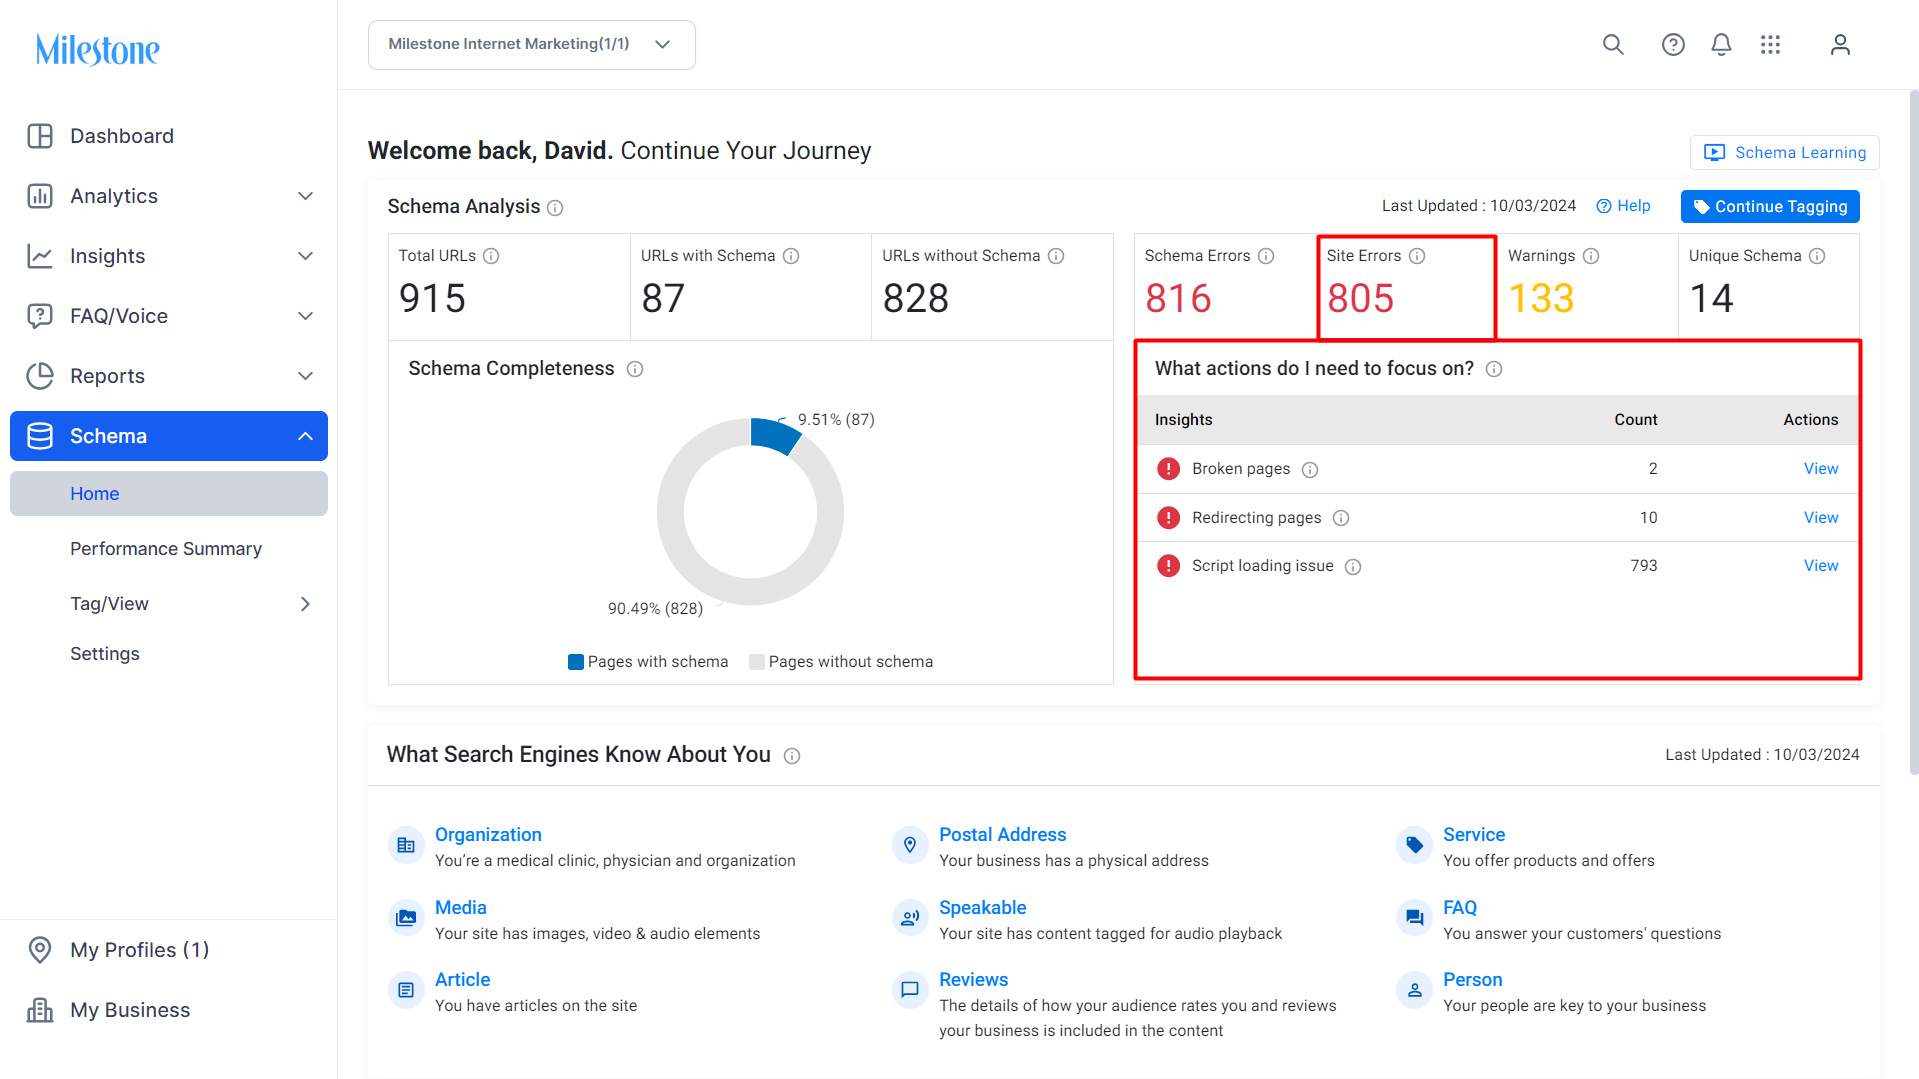
Task: Click the FAQ chat icon
Action: (1414, 918)
